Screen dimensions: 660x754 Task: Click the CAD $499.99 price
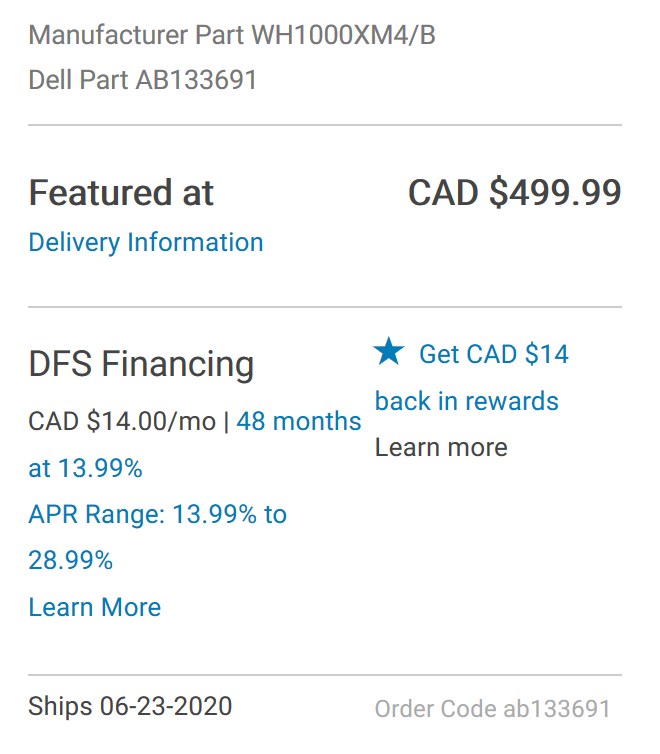click(x=514, y=193)
